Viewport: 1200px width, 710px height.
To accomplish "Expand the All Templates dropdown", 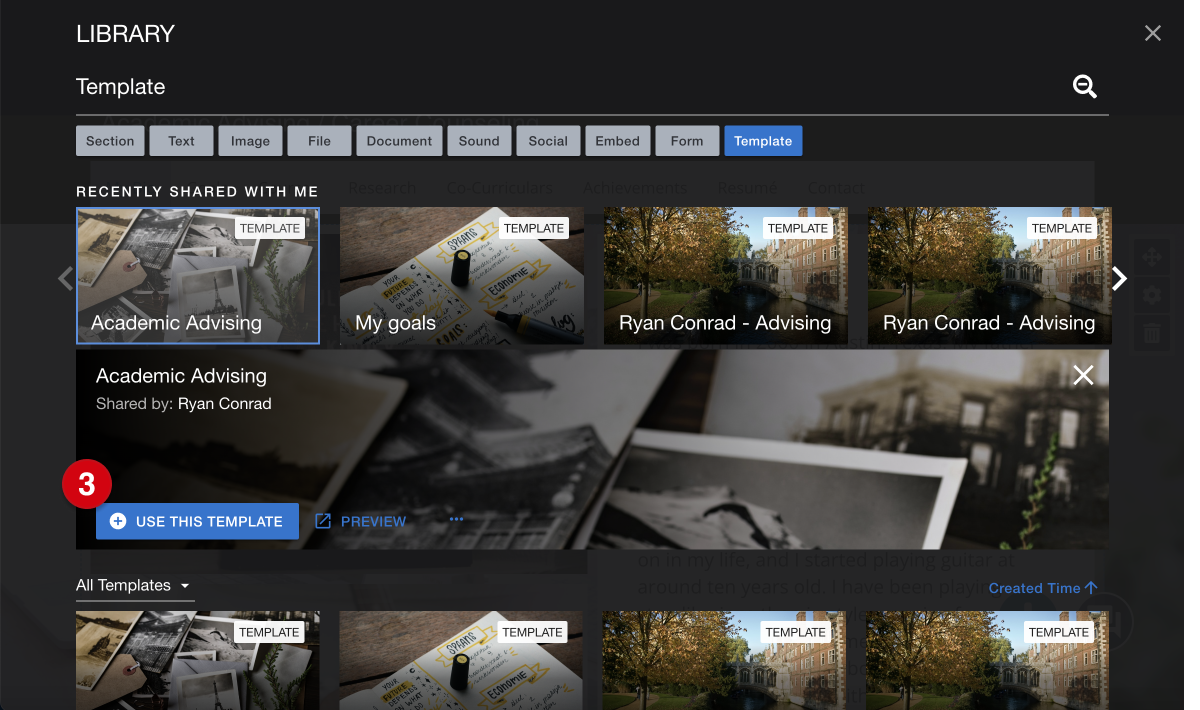I will 134,586.
